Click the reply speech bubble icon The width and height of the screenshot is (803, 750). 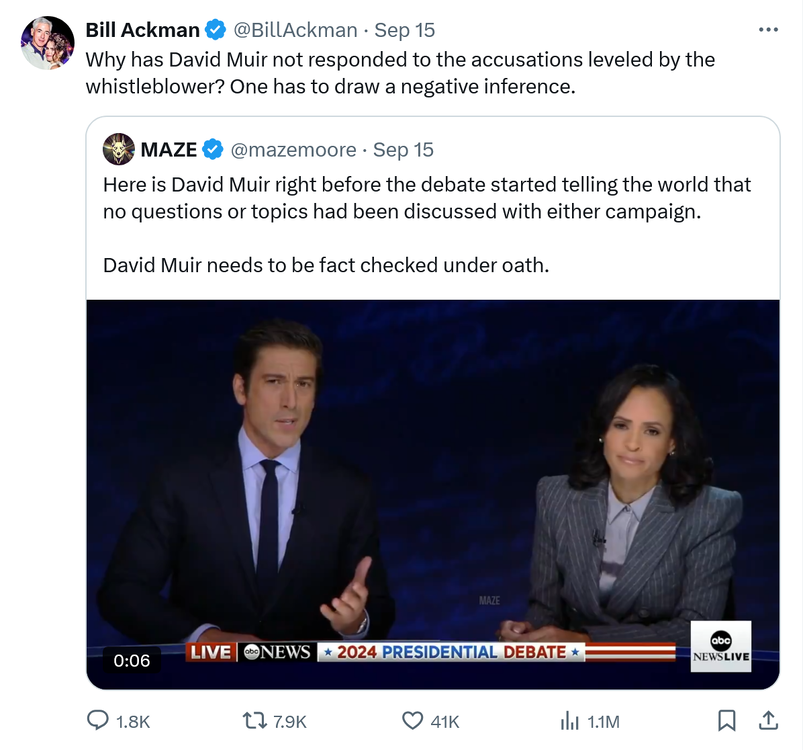click(x=99, y=720)
